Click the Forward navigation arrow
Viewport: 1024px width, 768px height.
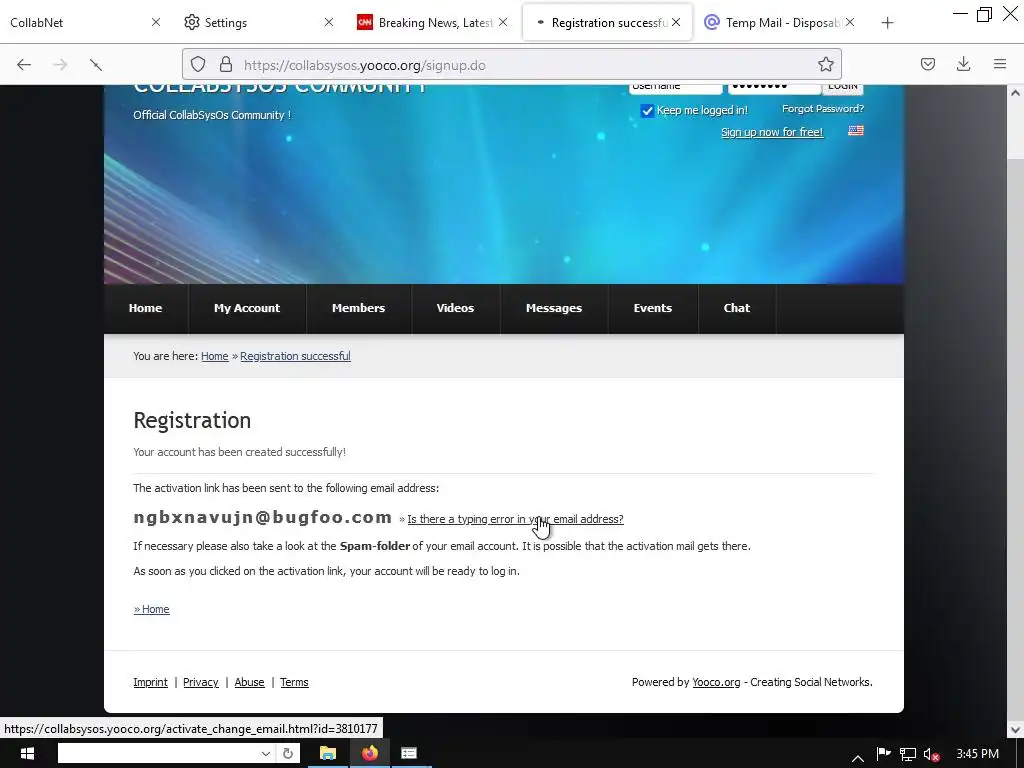pyautogui.click(x=60, y=64)
